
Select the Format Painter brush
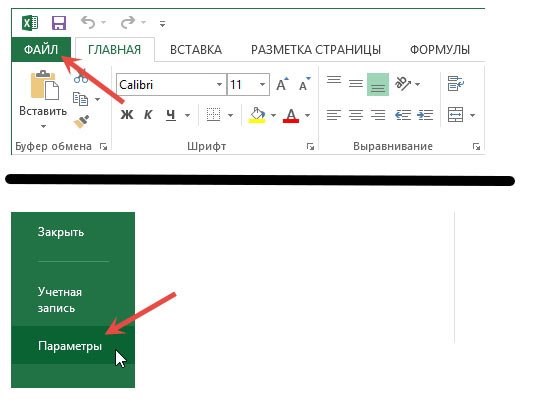pyautogui.click(x=82, y=121)
